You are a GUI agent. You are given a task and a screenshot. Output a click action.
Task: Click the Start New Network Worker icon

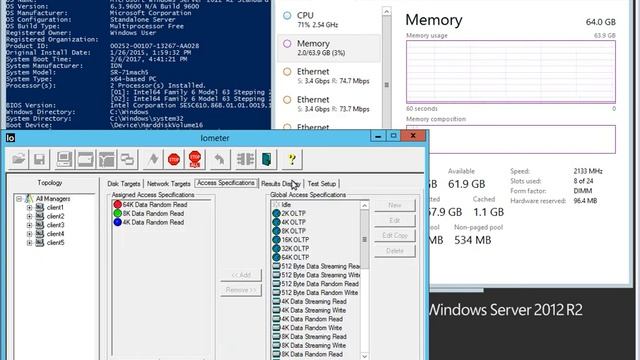pos(107,159)
